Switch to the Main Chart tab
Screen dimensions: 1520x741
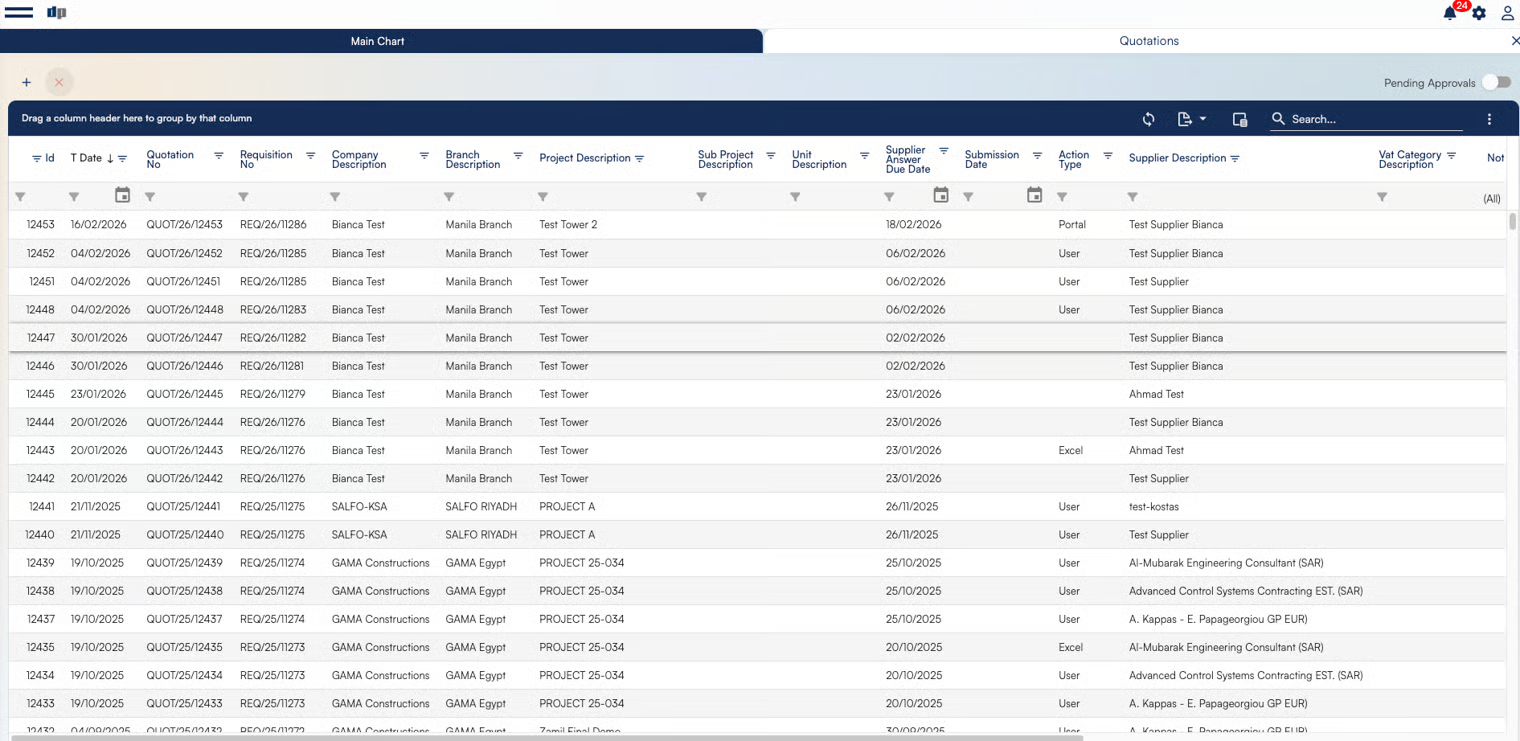click(x=377, y=41)
